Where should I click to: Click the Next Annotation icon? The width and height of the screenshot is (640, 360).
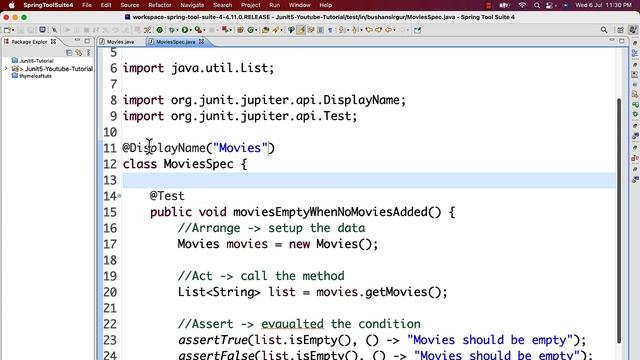click(x=341, y=30)
